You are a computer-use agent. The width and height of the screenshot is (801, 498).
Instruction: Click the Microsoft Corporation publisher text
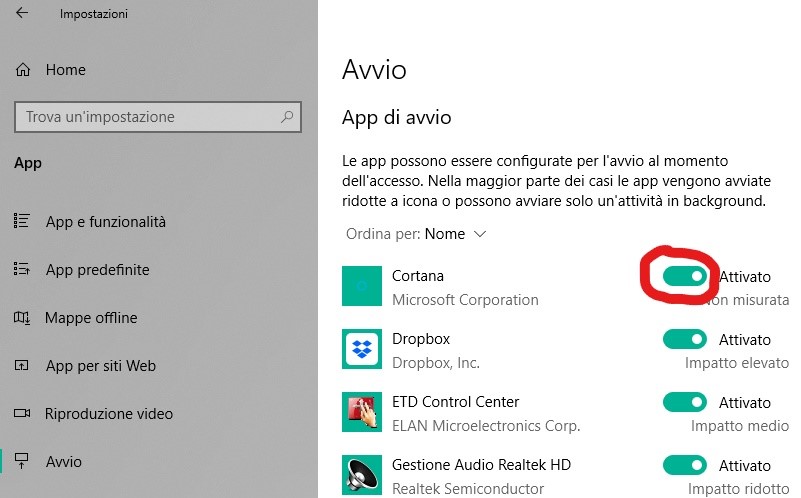coord(465,300)
